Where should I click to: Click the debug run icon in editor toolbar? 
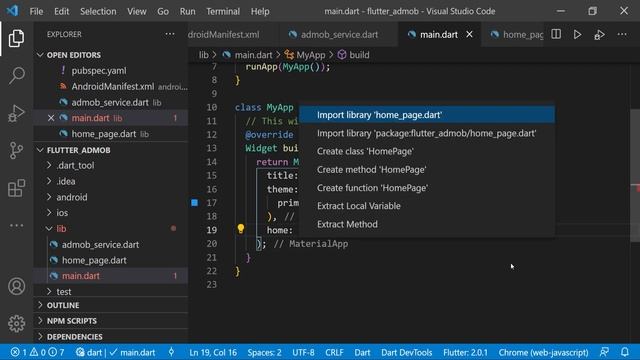(x=599, y=35)
